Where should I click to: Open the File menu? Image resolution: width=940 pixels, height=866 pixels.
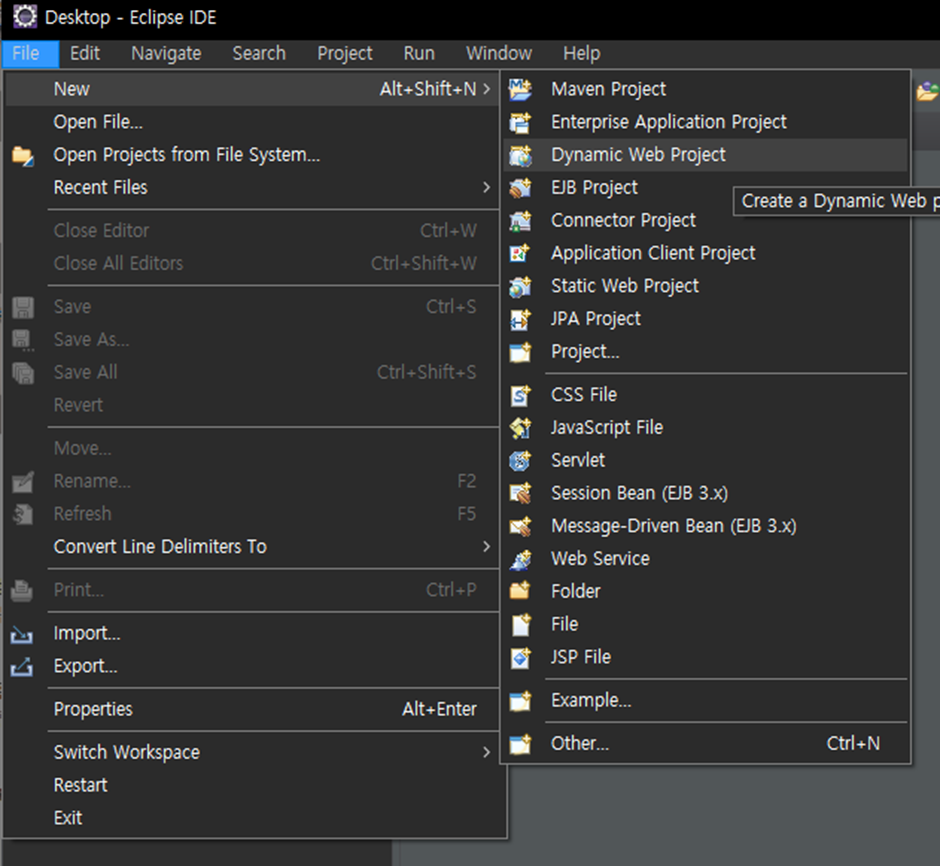[31, 54]
